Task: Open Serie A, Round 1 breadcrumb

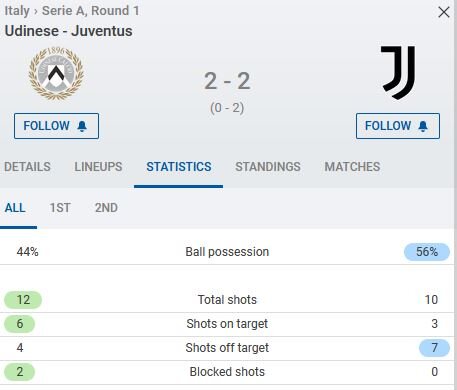Action: 91,11
